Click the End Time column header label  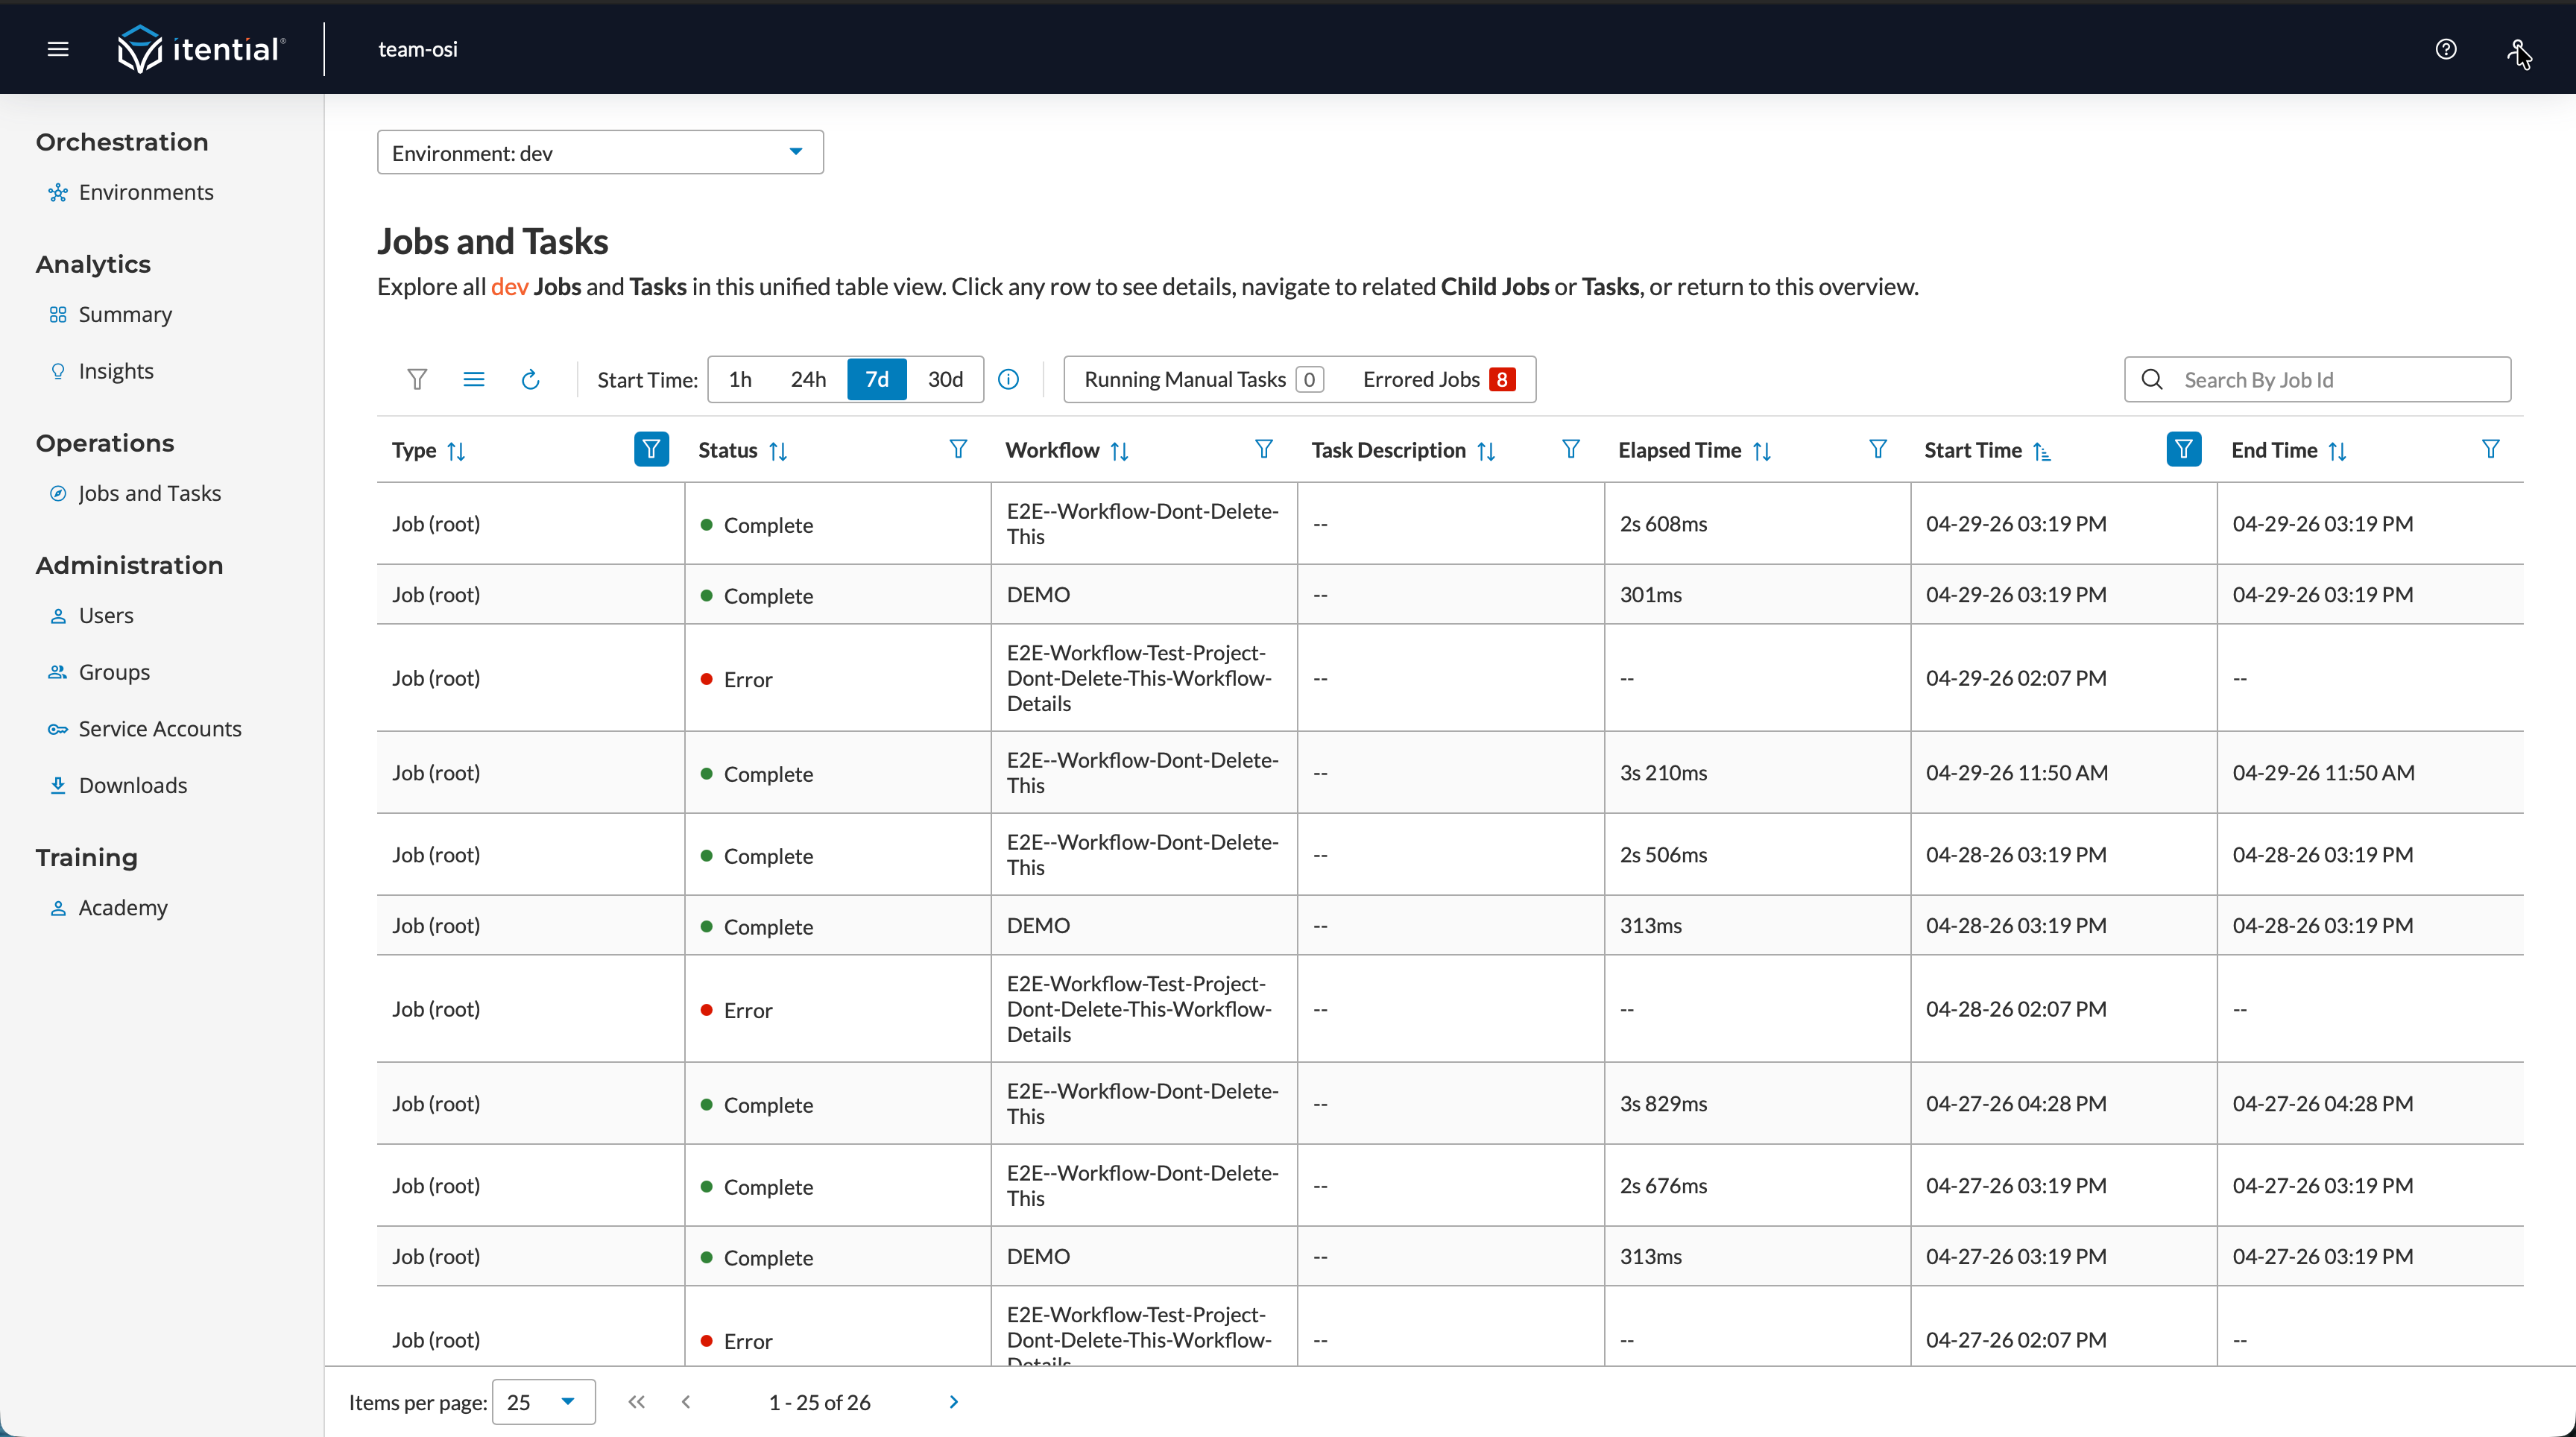pos(2274,450)
